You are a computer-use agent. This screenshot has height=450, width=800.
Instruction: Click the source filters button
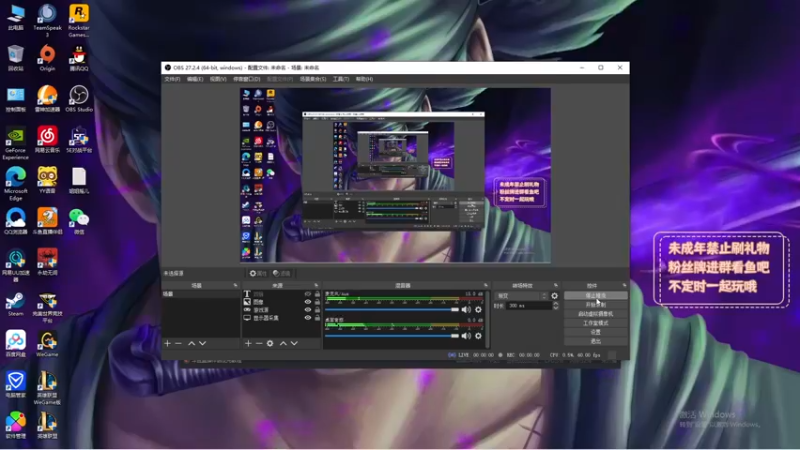[x=281, y=273]
